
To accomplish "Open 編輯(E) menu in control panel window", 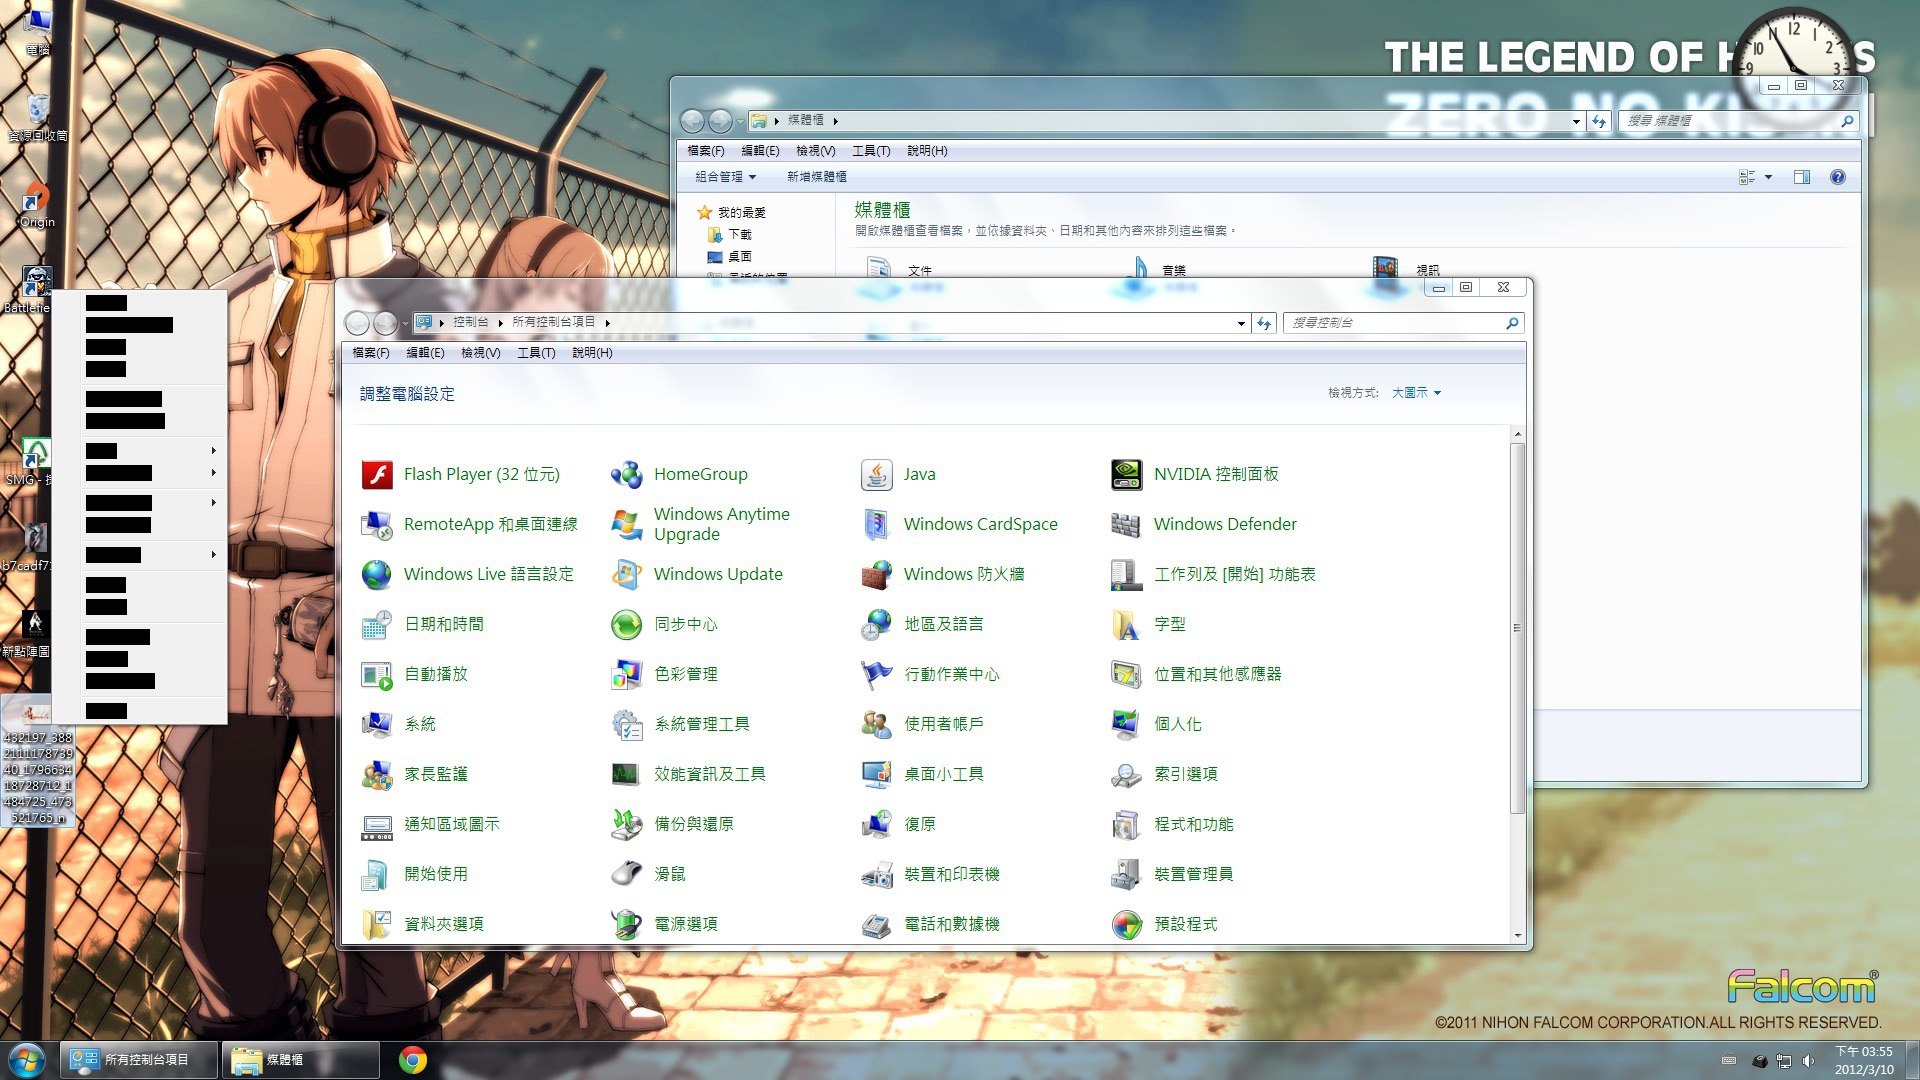I will tap(425, 353).
